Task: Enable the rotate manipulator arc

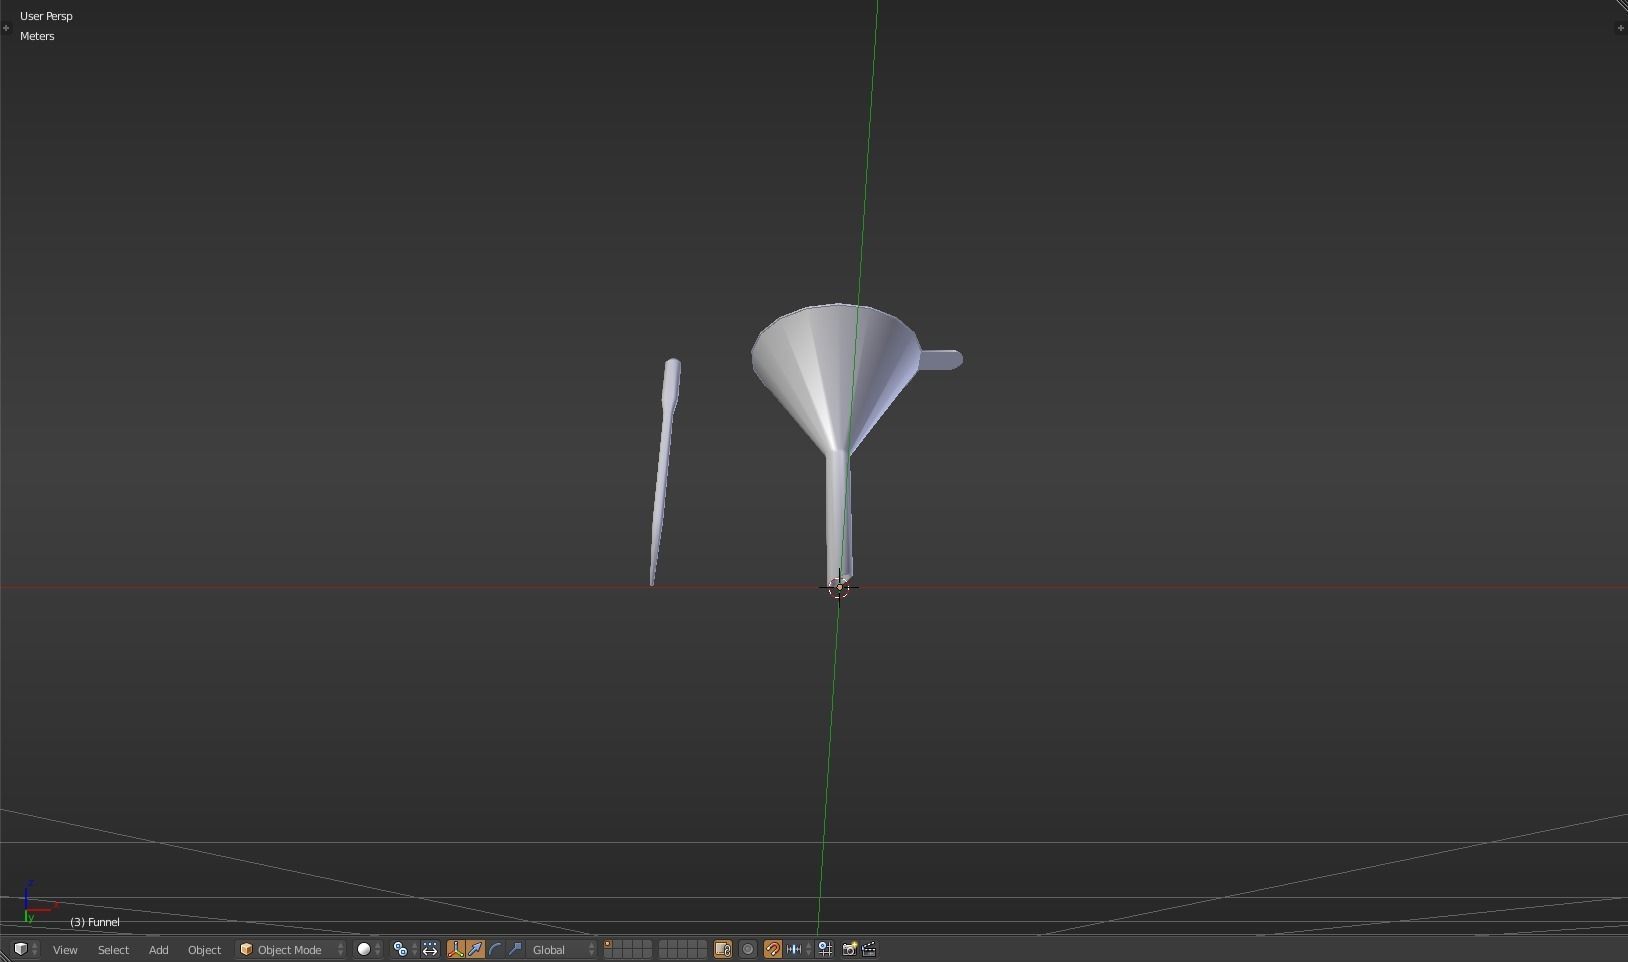Action: [495, 949]
